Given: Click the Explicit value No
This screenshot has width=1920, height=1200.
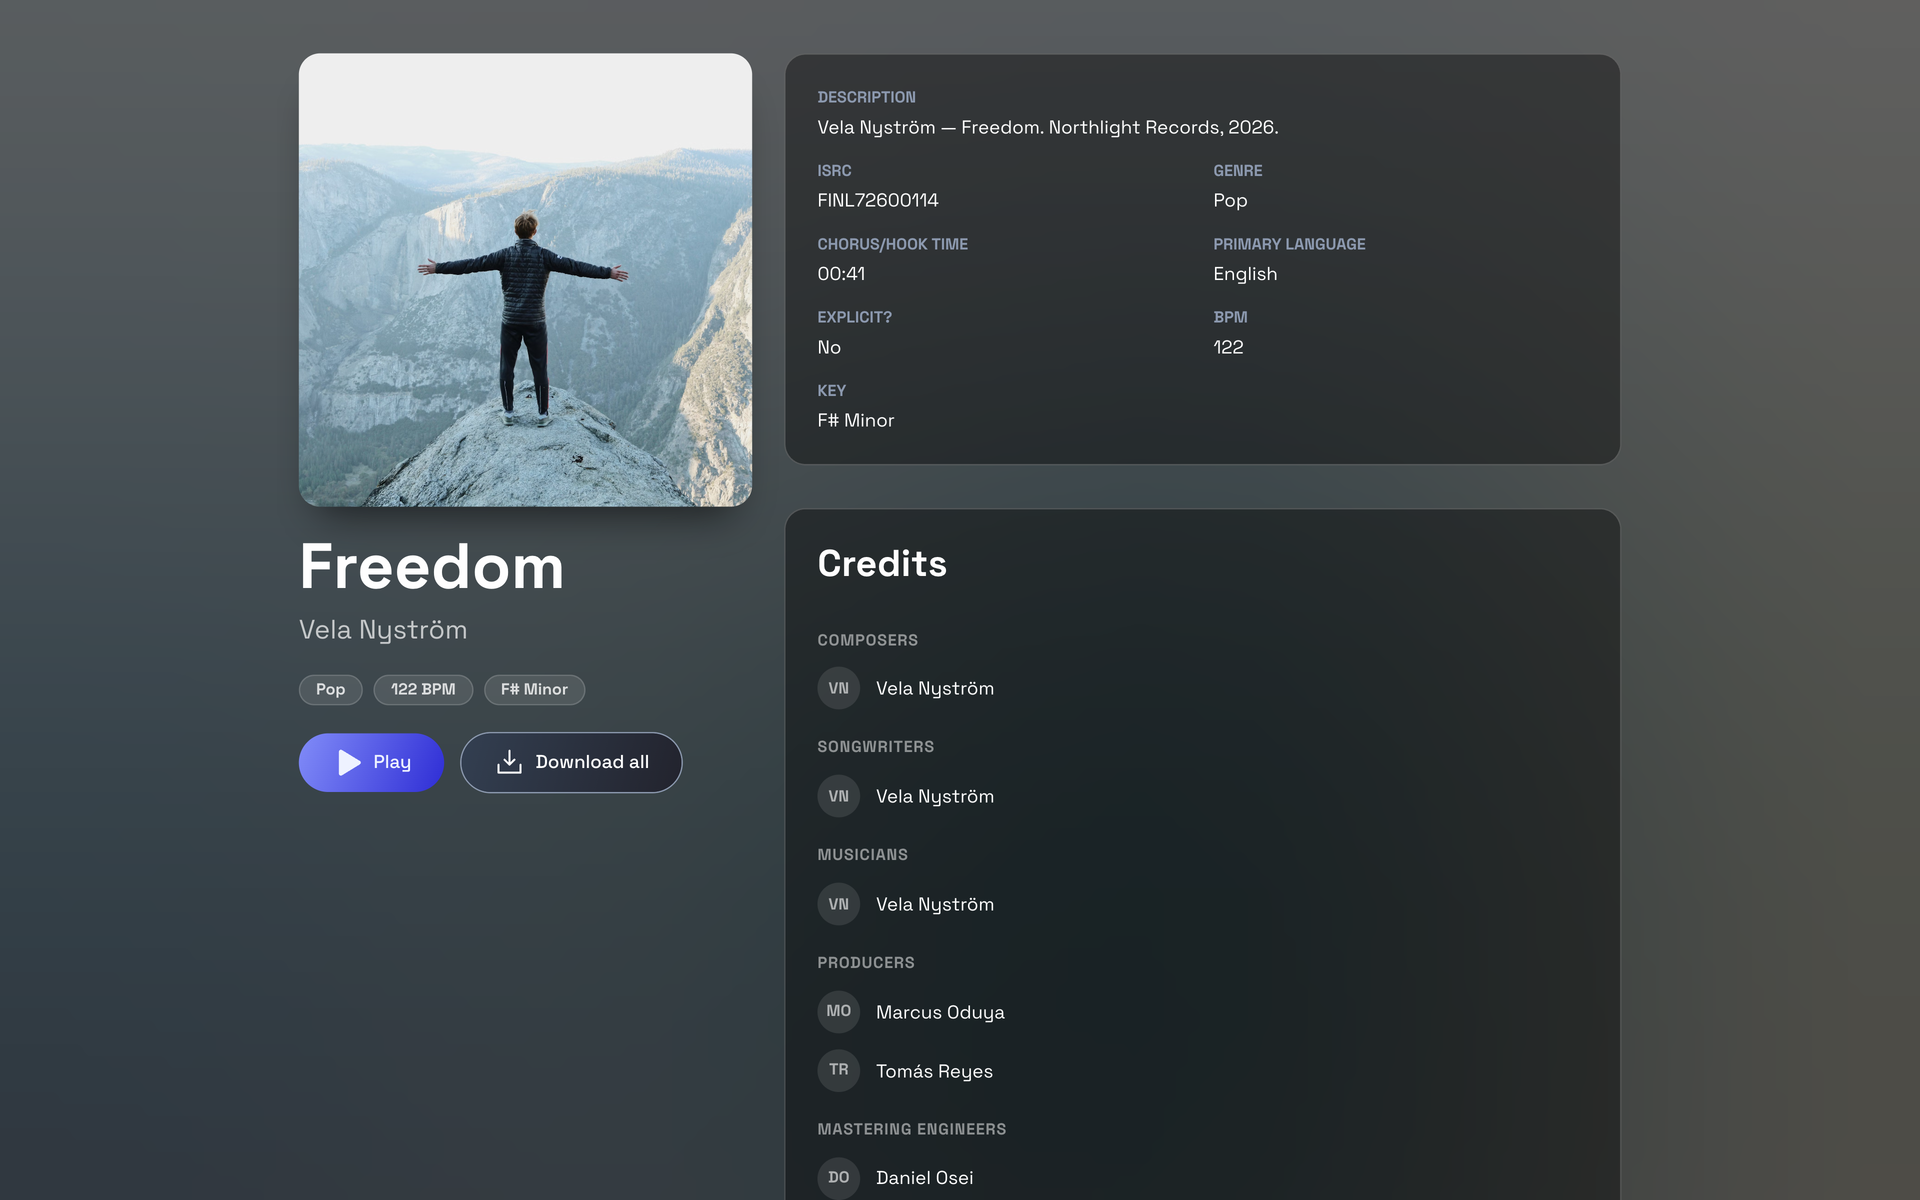Looking at the screenshot, I should 829,347.
